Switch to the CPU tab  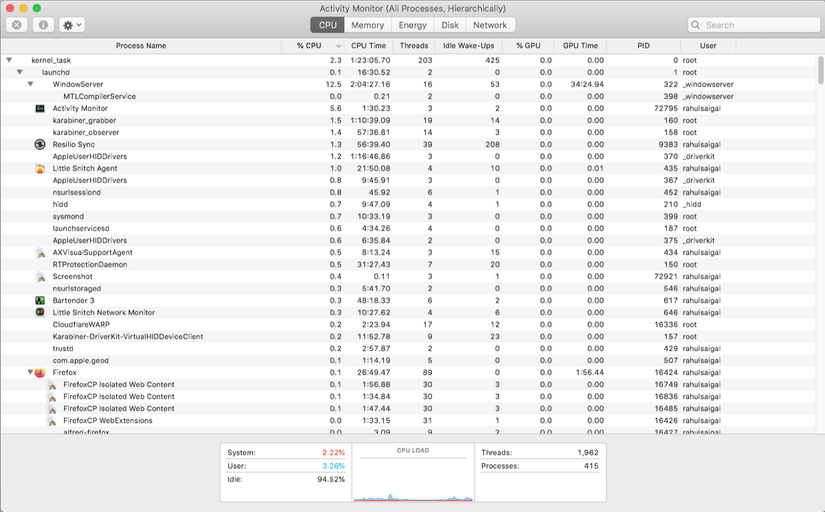coord(327,25)
